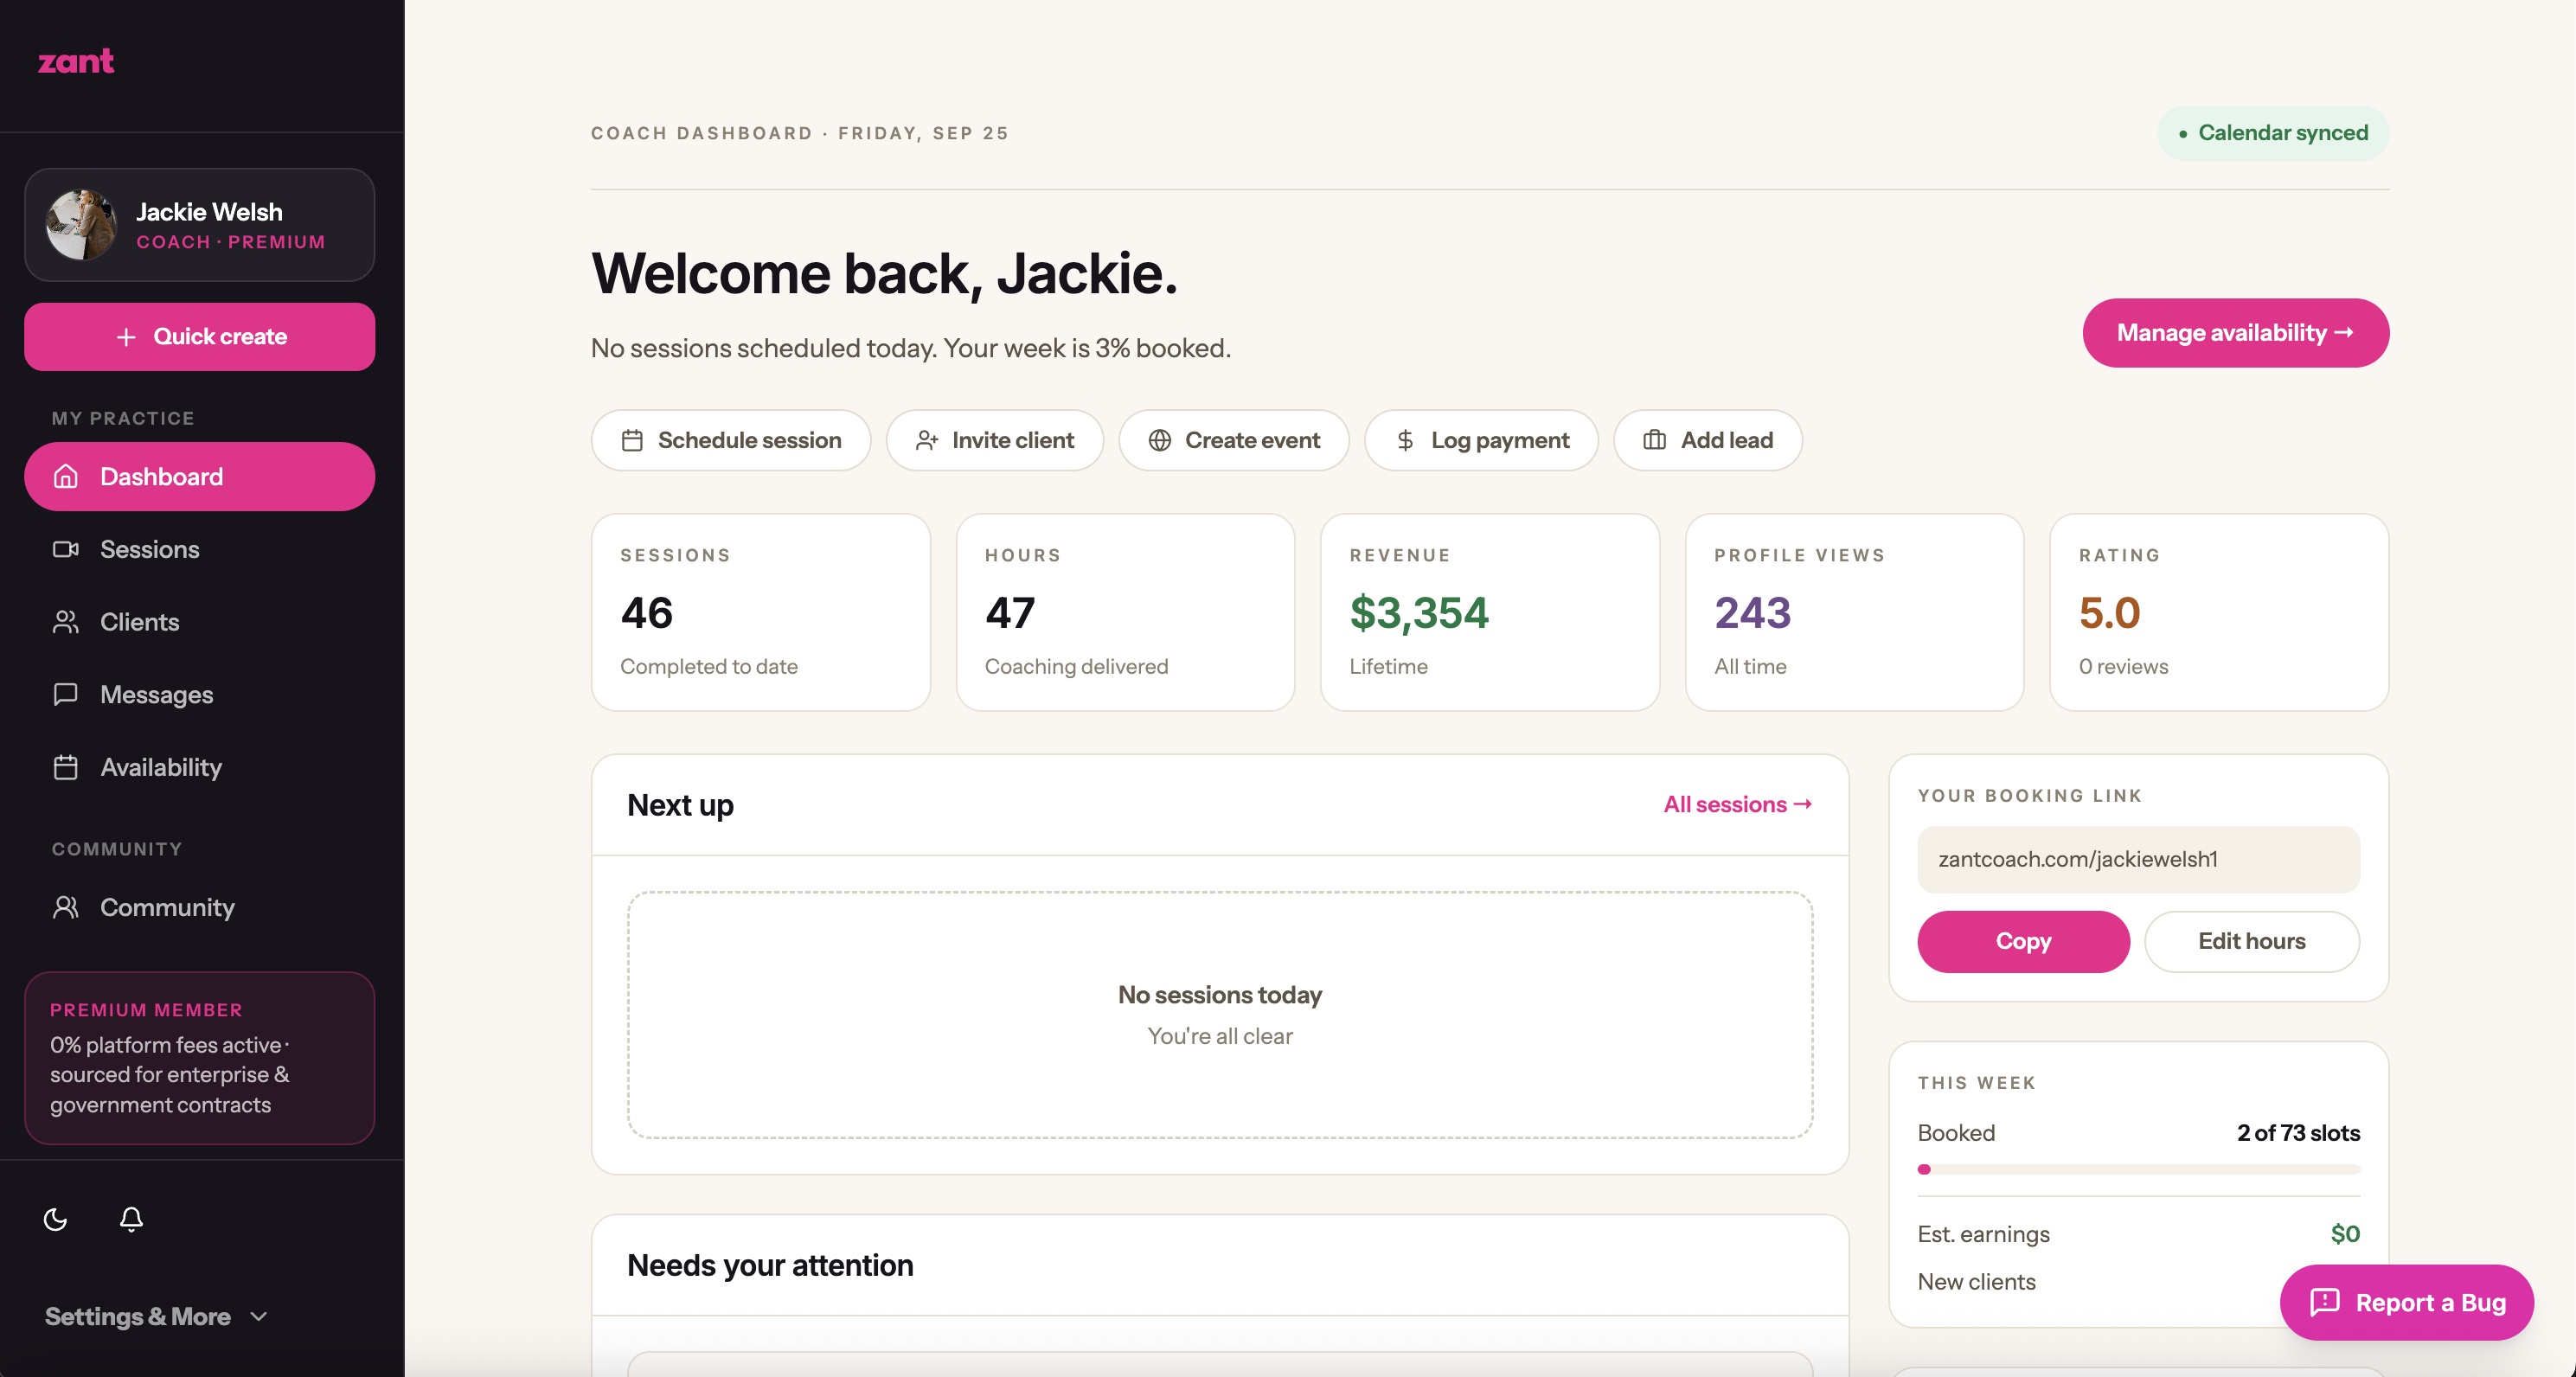Click the Profile Views 243 card
Screen dimensions: 2576x1377
click(x=1854, y=612)
